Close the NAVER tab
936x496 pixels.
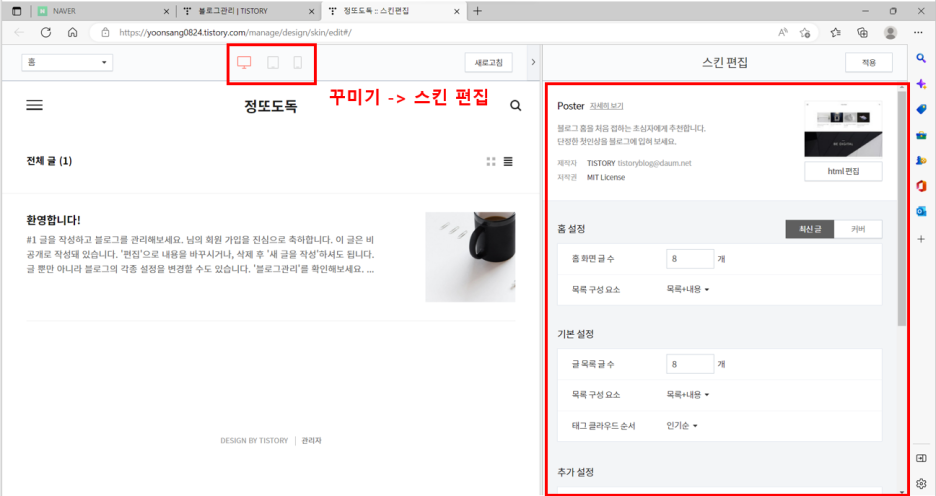(167, 11)
